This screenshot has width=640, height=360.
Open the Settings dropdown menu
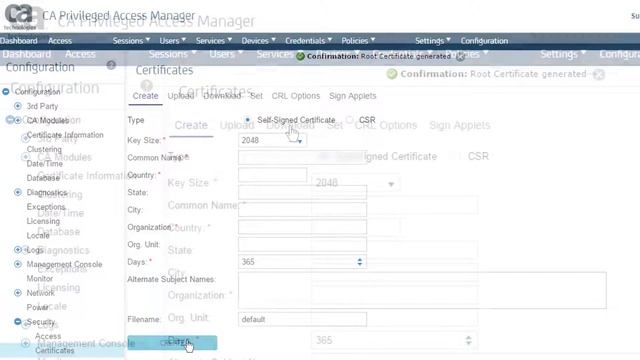tap(433, 41)
